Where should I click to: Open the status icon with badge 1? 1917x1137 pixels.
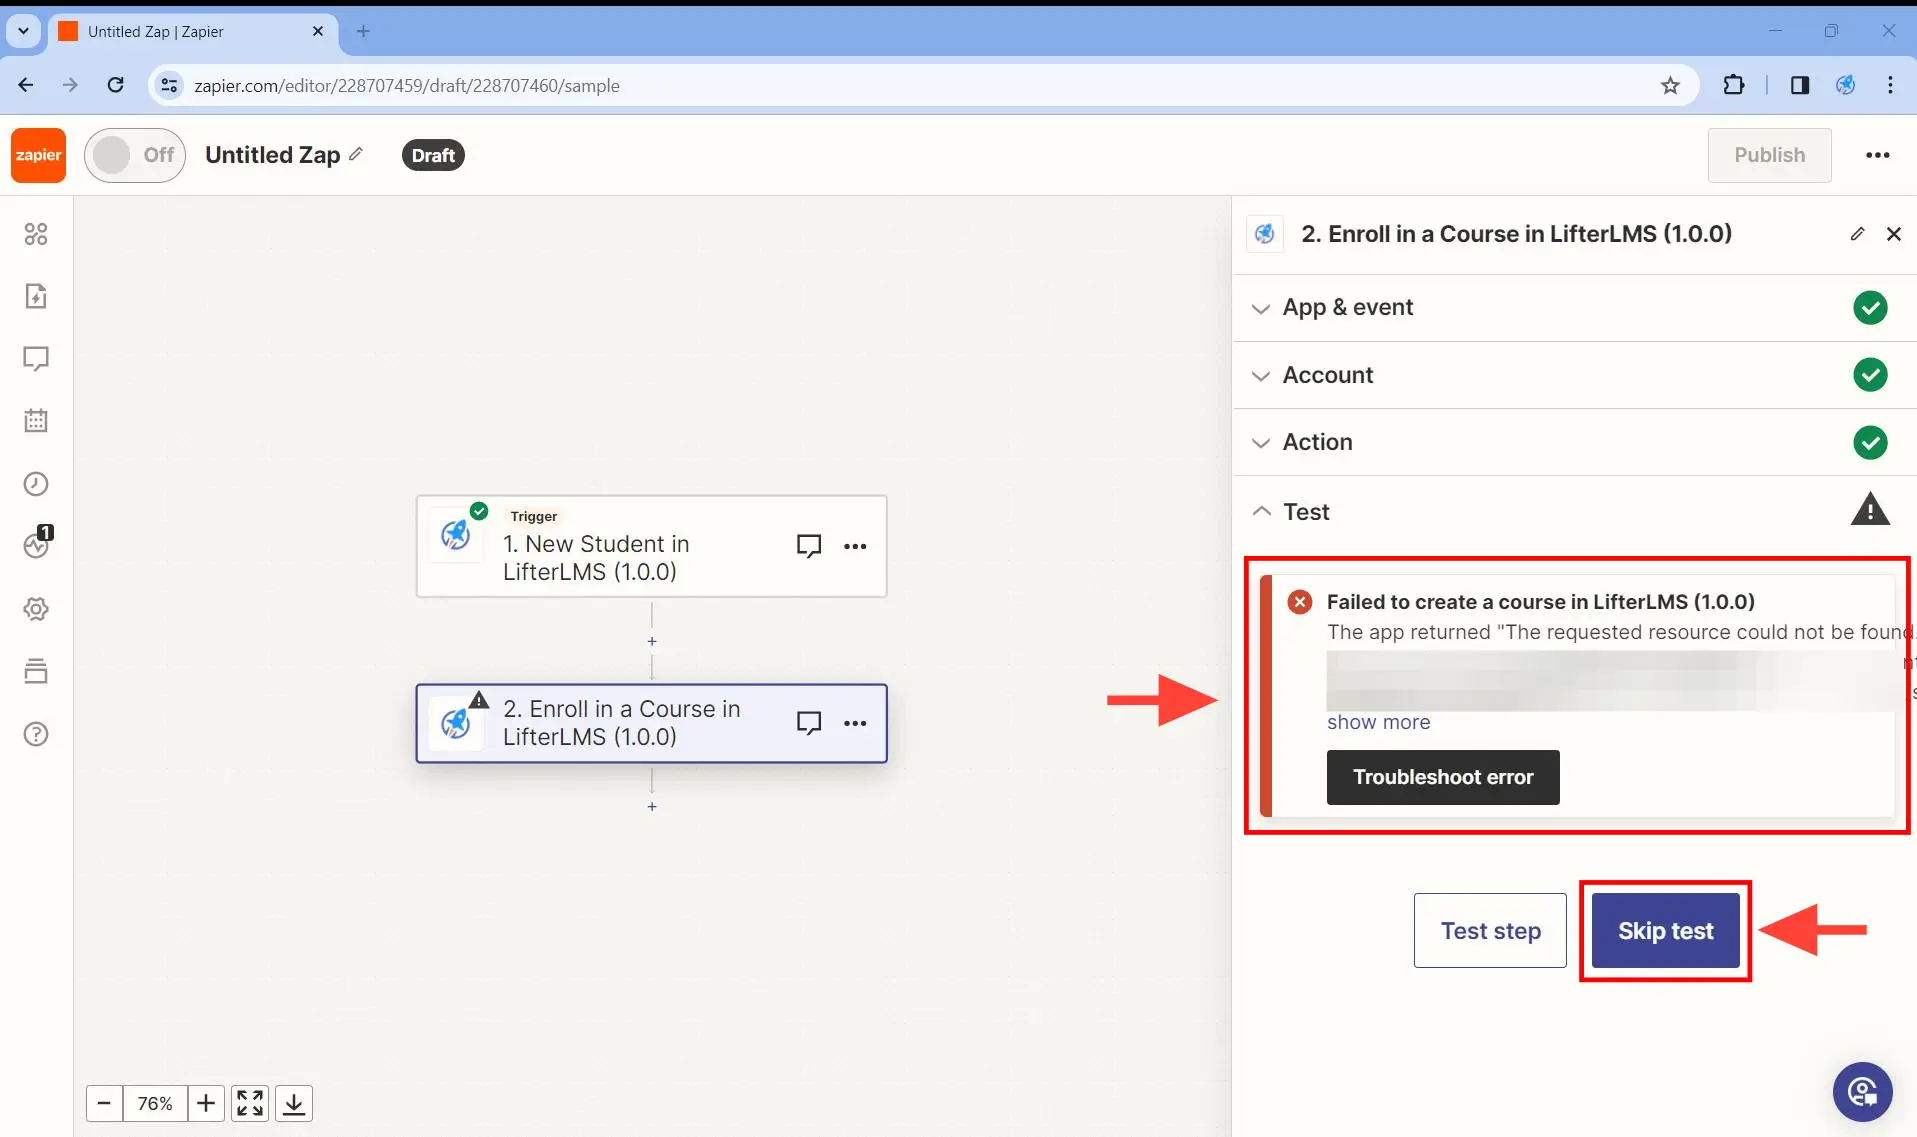tap(37, 544)
